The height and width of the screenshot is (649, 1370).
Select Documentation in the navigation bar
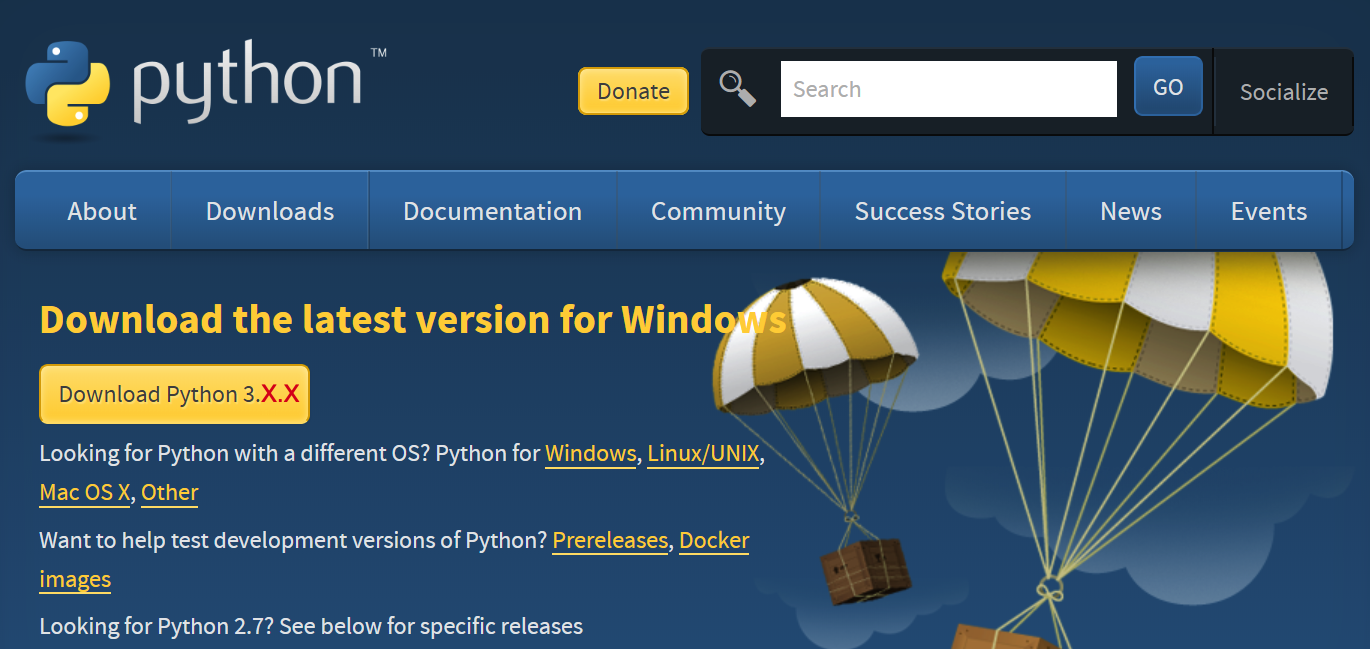492,211
